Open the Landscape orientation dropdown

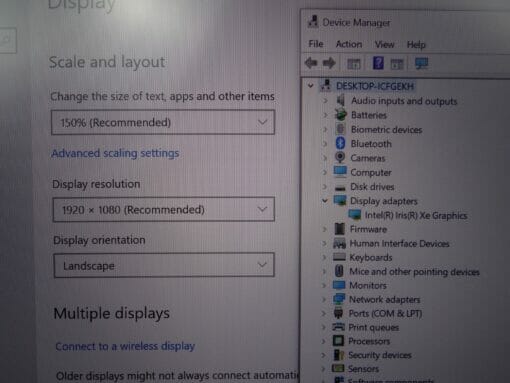coord(164,265)
